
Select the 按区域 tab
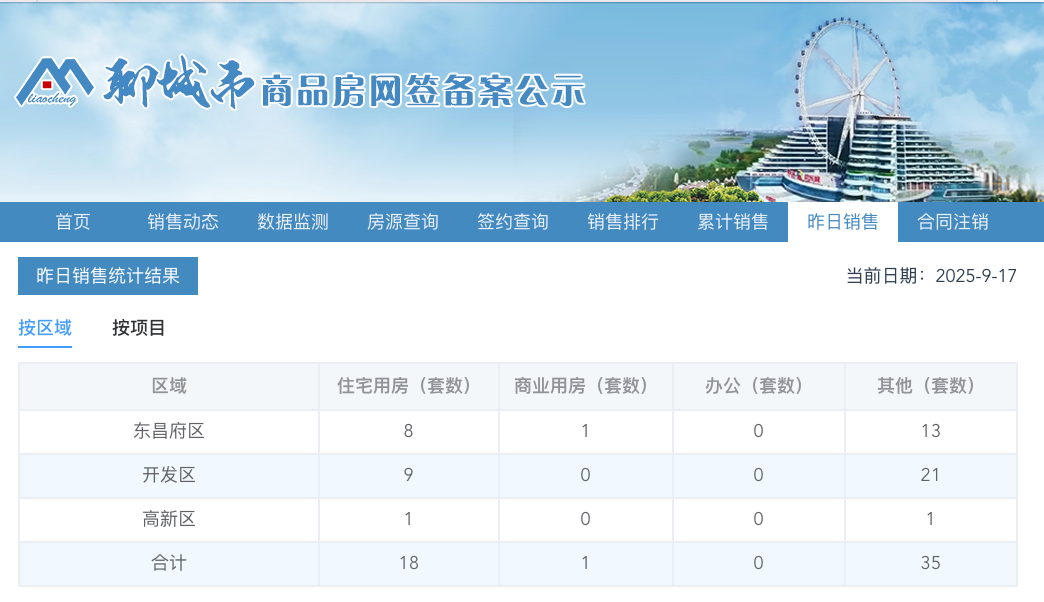click(x=44, y=327)
